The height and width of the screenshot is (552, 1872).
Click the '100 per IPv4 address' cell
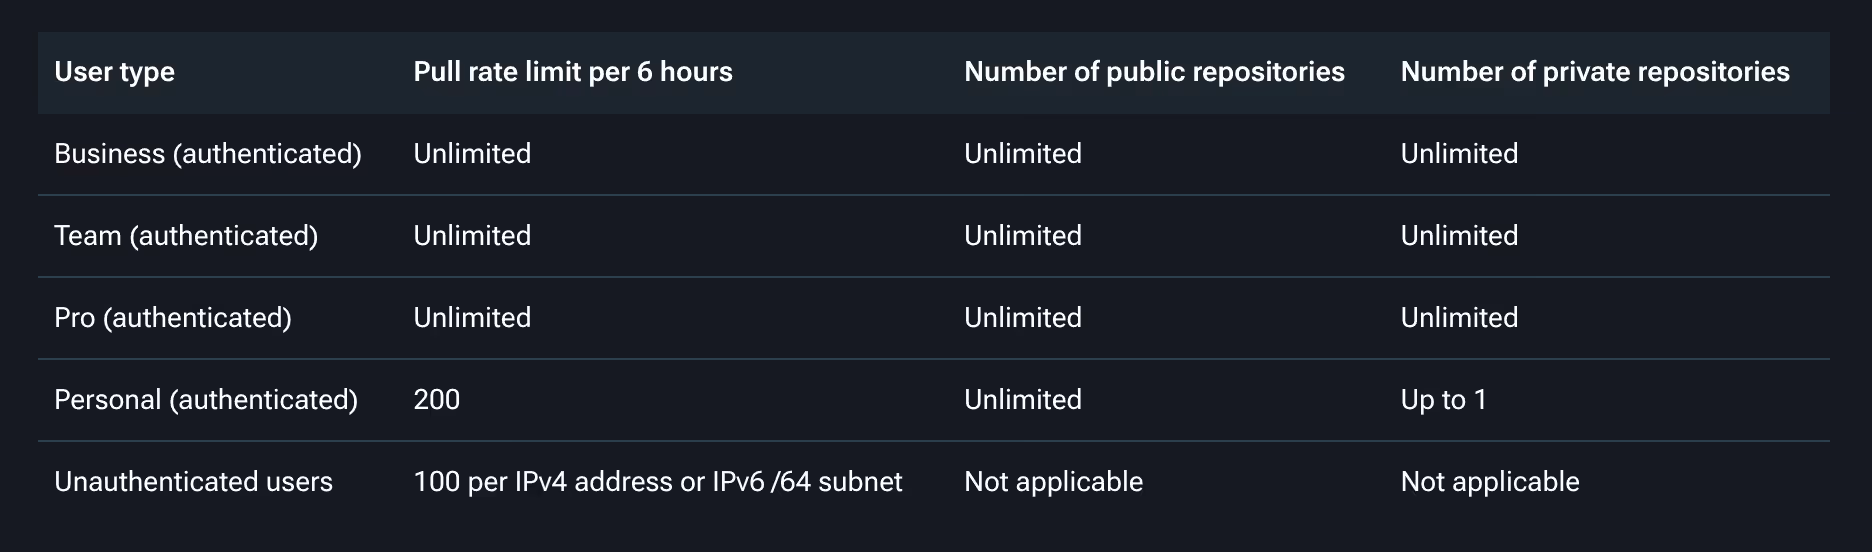pos(657,482)
